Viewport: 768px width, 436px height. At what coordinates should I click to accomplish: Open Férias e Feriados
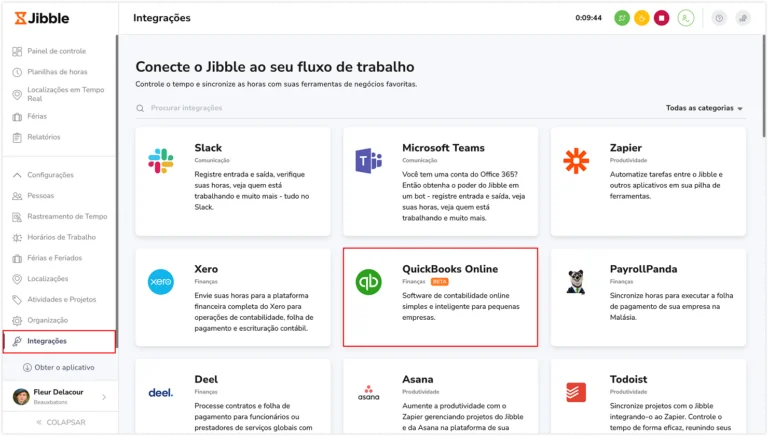54,258
